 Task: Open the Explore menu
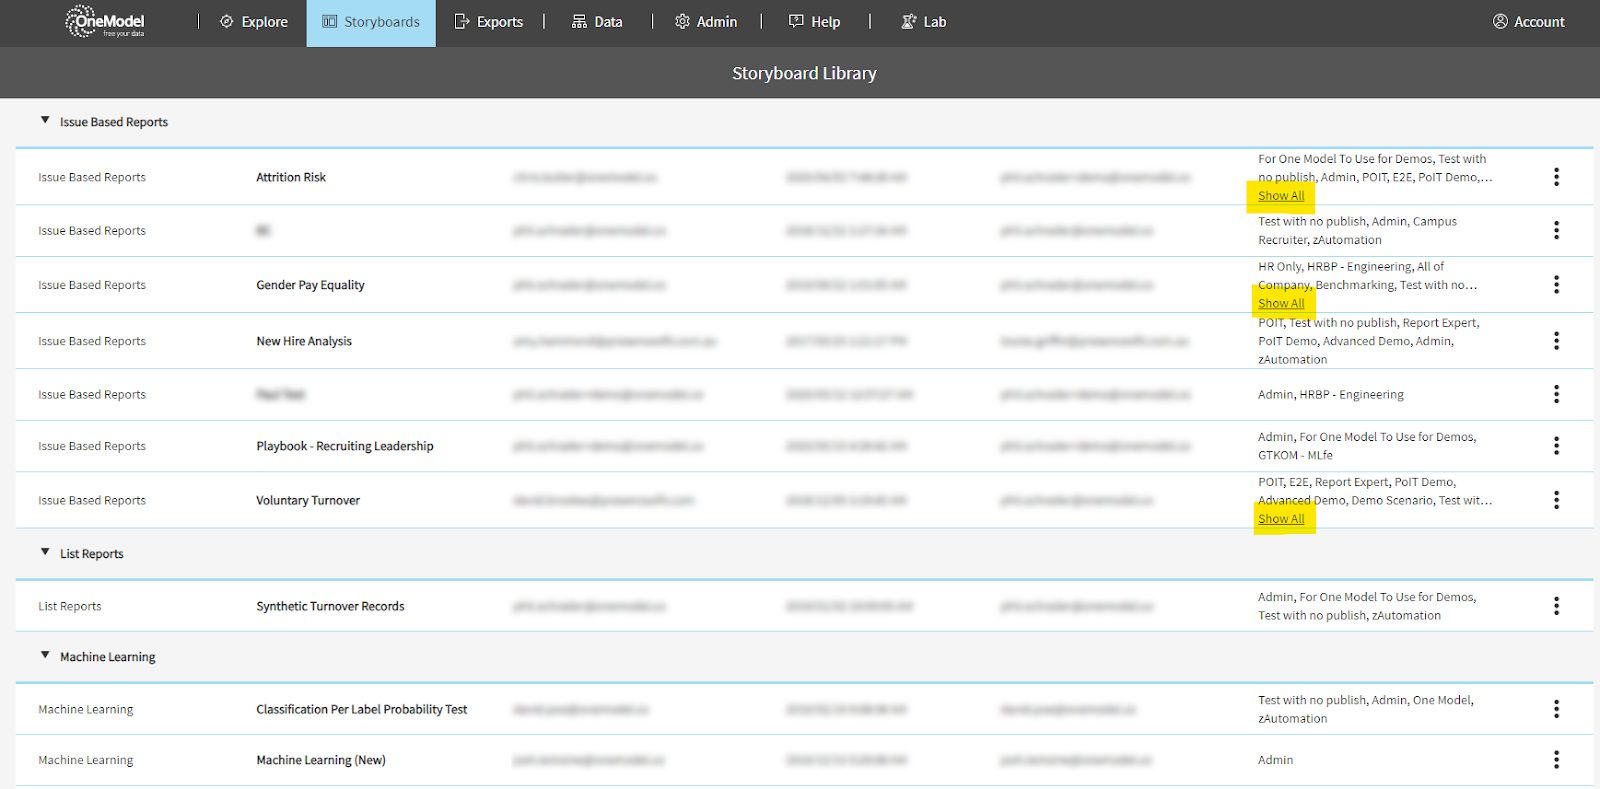254,22
